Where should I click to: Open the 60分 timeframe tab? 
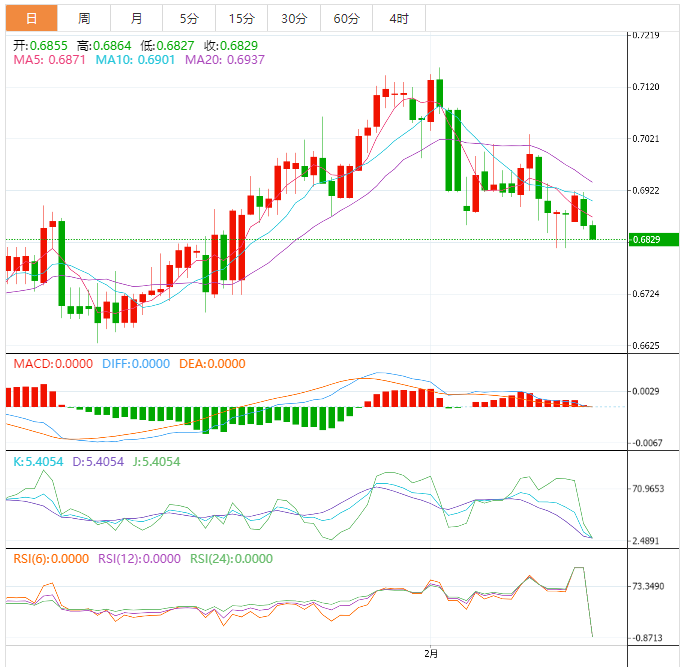(347, 18)
